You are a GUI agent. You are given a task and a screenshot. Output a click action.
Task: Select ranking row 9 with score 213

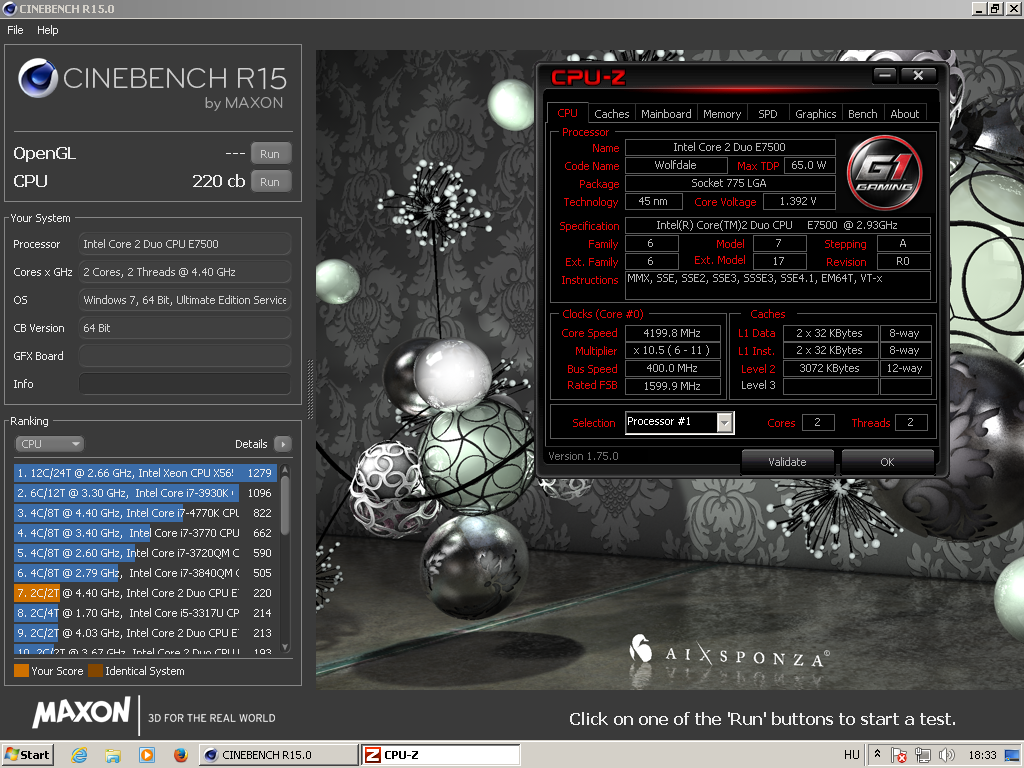pyautogui.click(x=145, y=633)
